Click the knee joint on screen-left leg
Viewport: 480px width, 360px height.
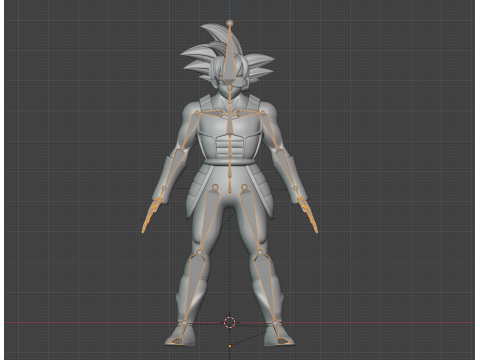pyautogui.click(x=199, y=252)
